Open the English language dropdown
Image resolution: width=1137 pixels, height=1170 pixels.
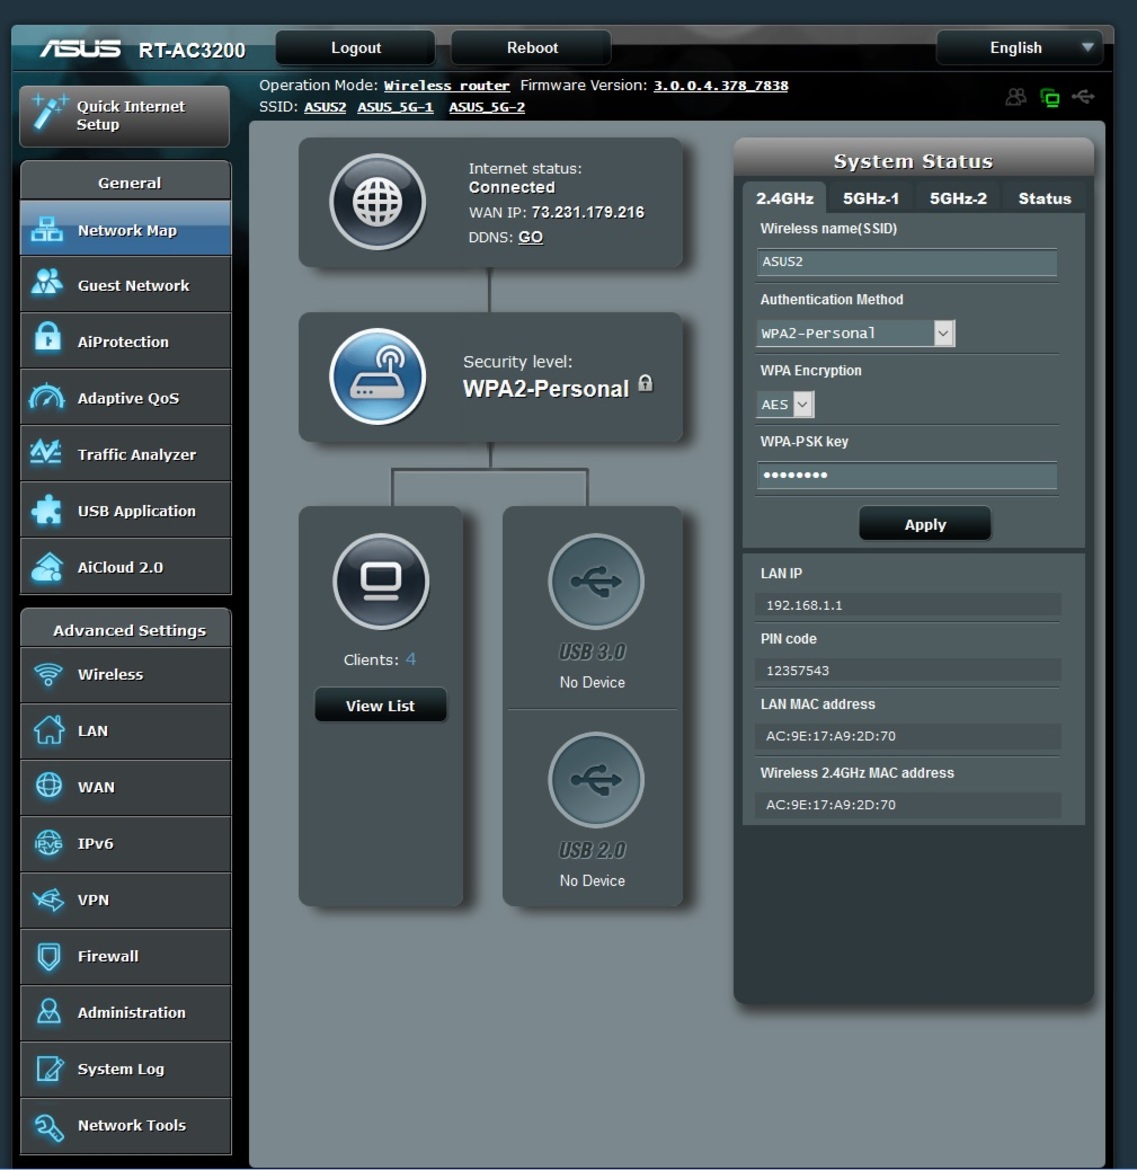click(x=1018, y=48)
